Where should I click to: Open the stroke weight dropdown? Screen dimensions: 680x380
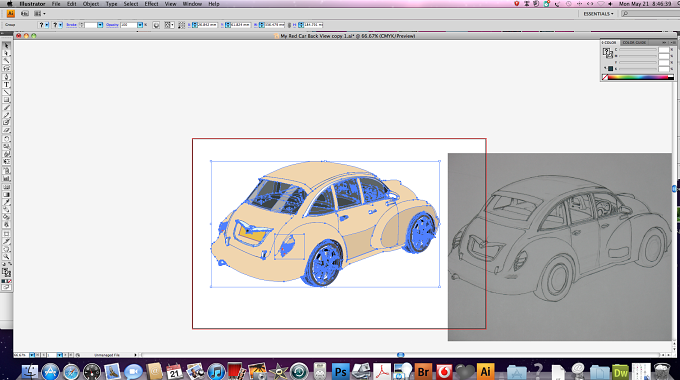click(x=100, y=25)
